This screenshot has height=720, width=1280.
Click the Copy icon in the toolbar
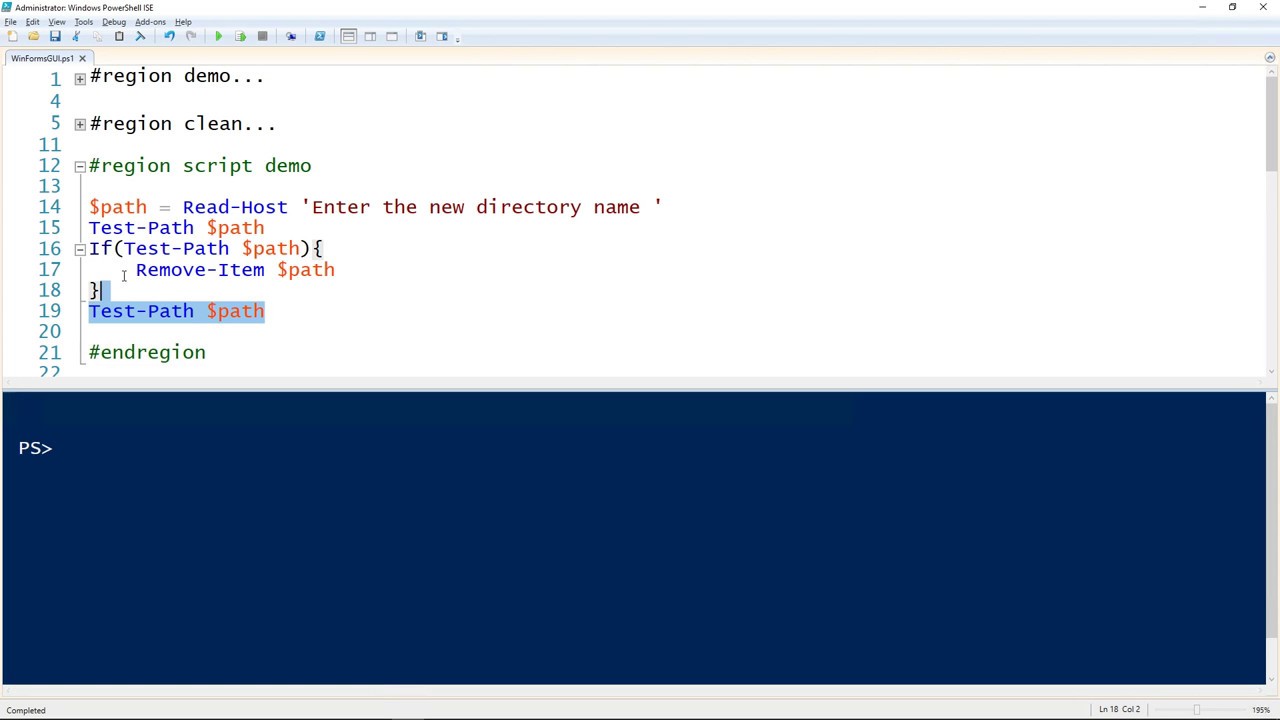[x=97, y=36]
